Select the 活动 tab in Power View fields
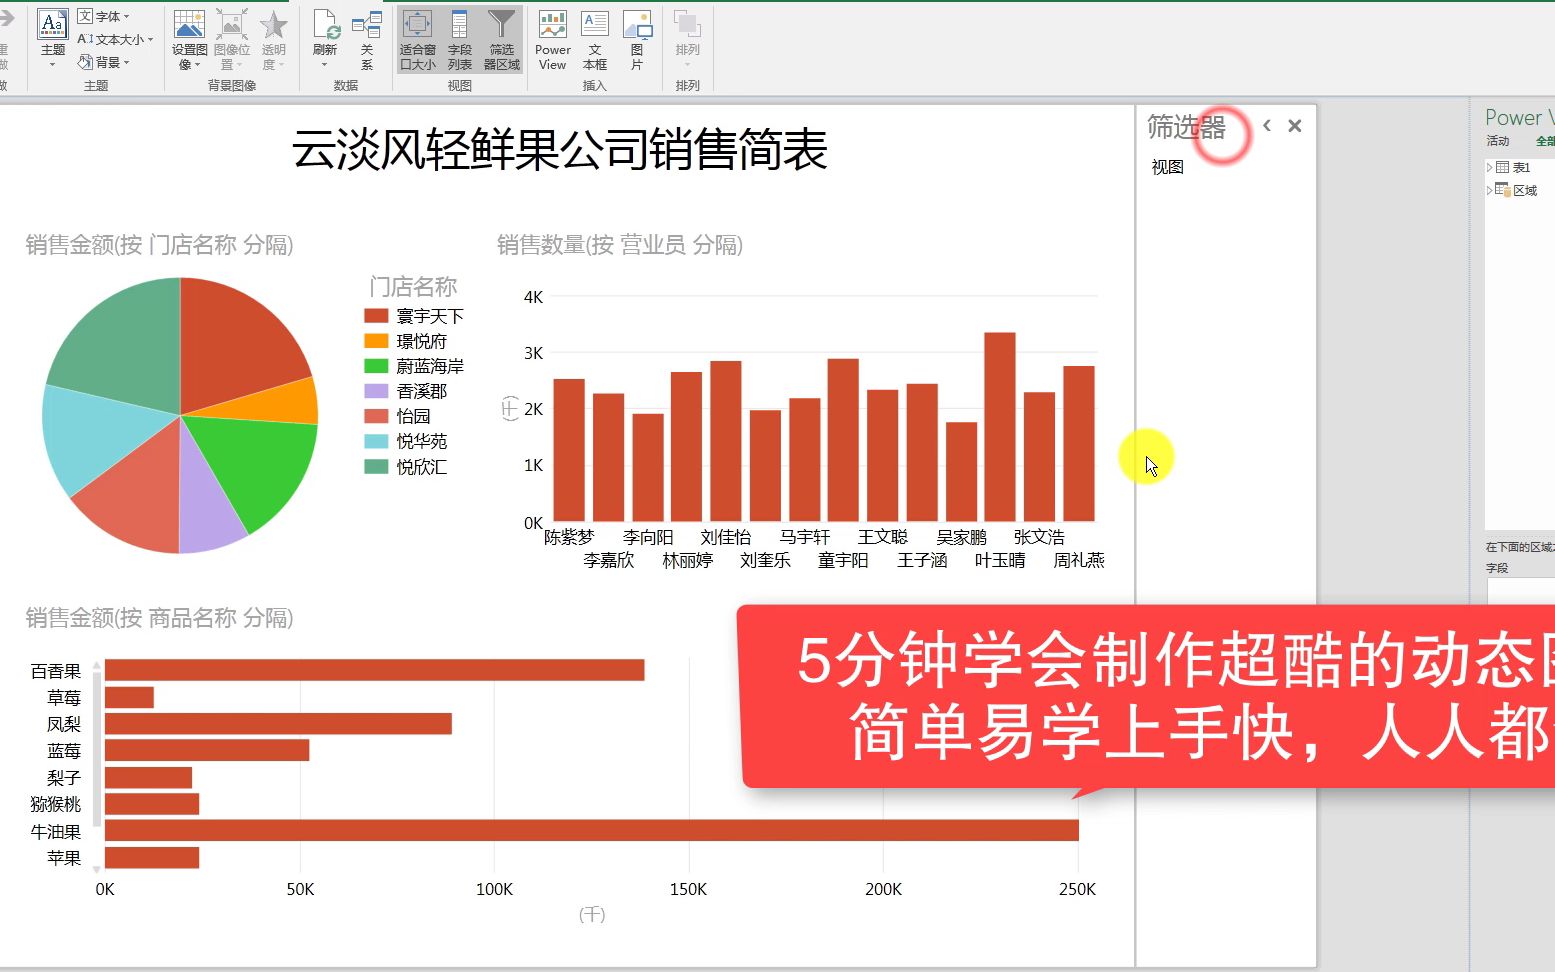The height and width of the screenshot is (972, 1555). 1497,141
